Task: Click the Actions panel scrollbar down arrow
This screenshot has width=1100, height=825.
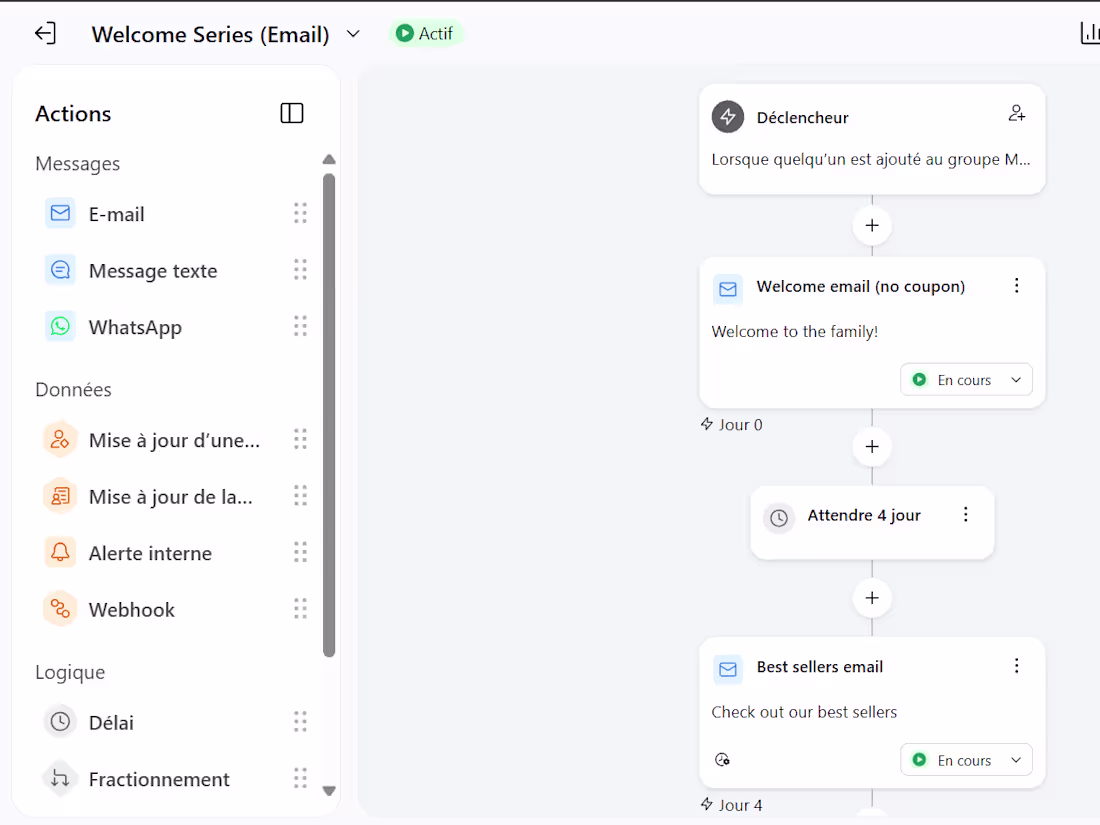Action: coord(328,791)
